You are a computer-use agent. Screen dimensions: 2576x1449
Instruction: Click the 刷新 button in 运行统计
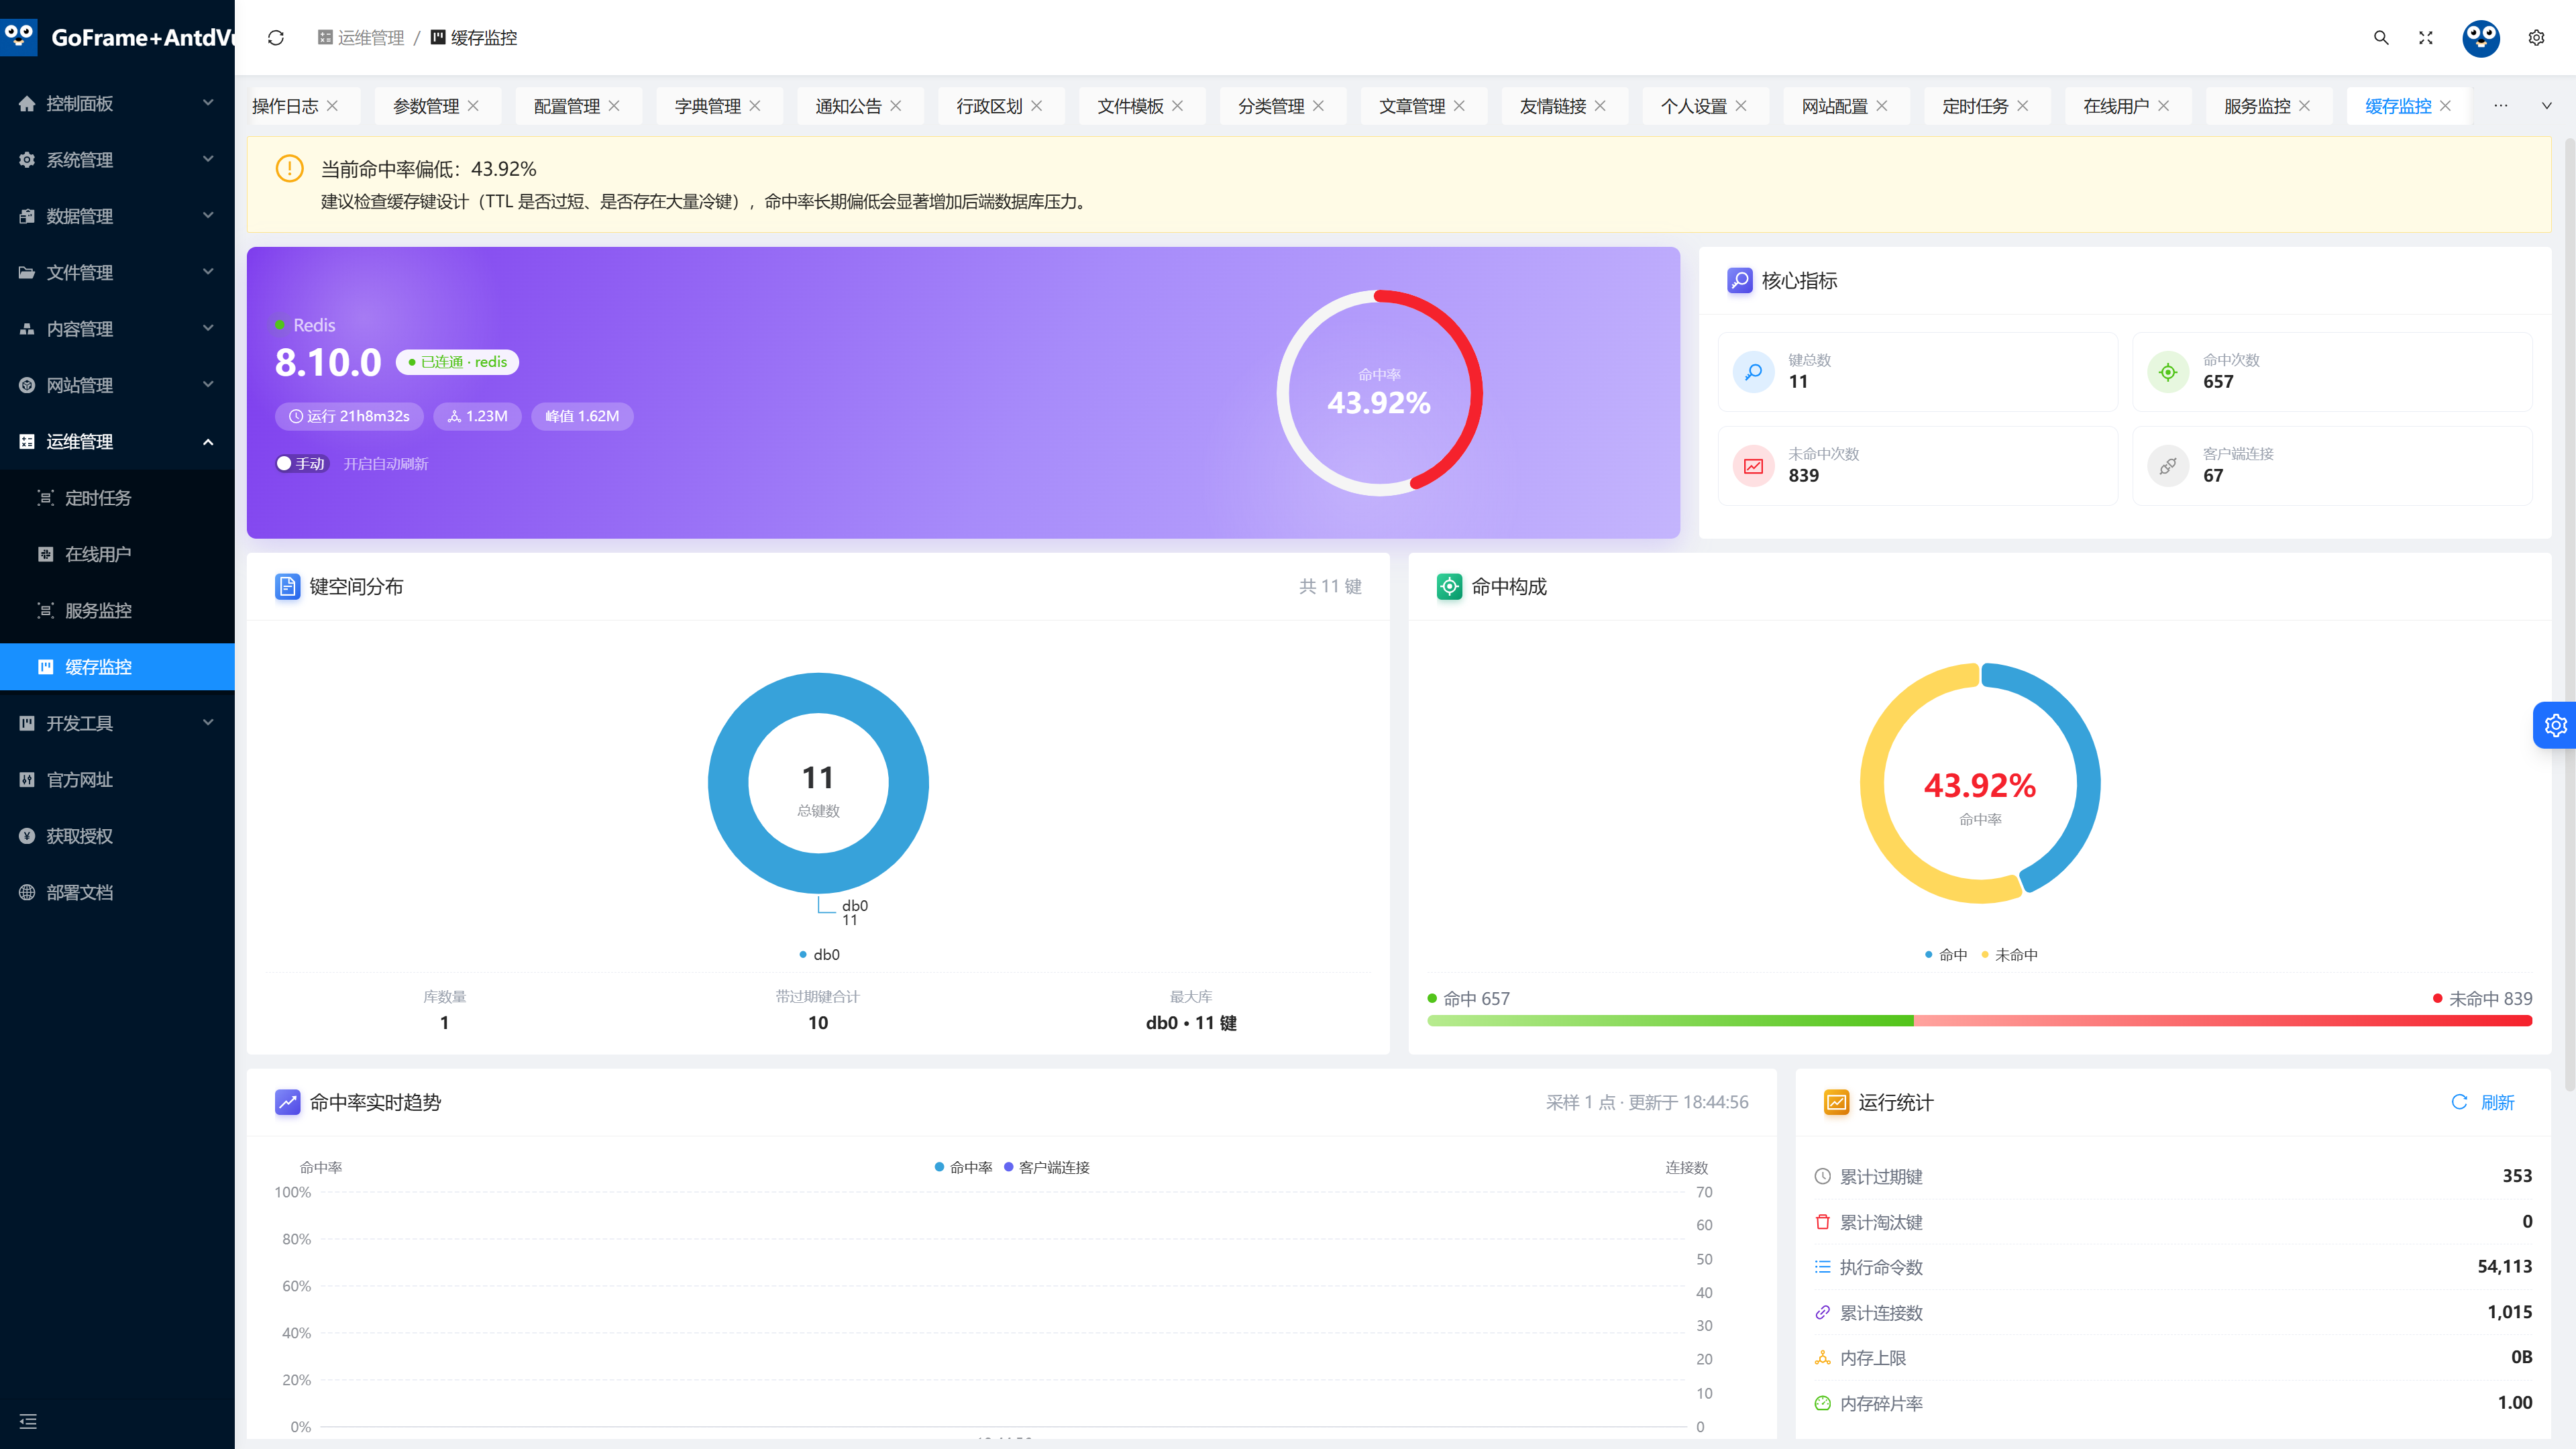tap(2483, 1102)
